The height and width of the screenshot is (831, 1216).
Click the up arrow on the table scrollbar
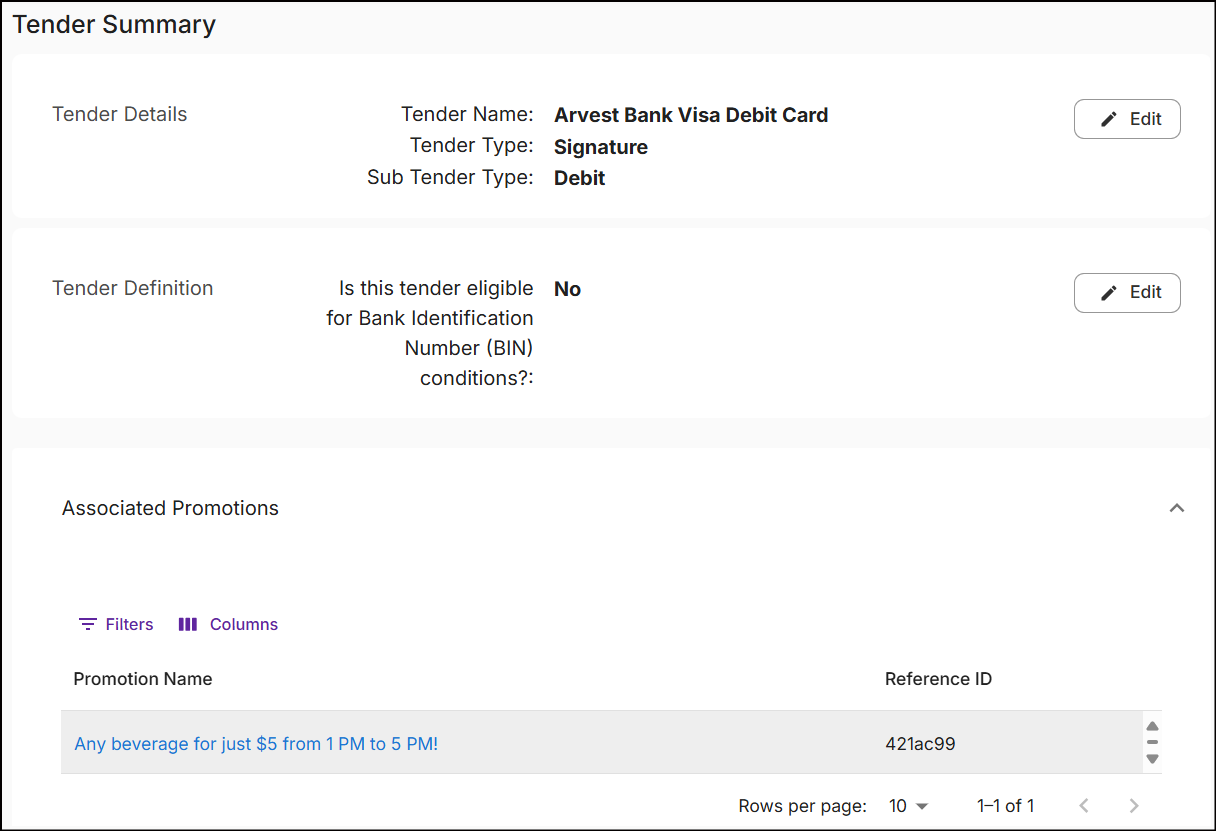[x=1152, y=726]
